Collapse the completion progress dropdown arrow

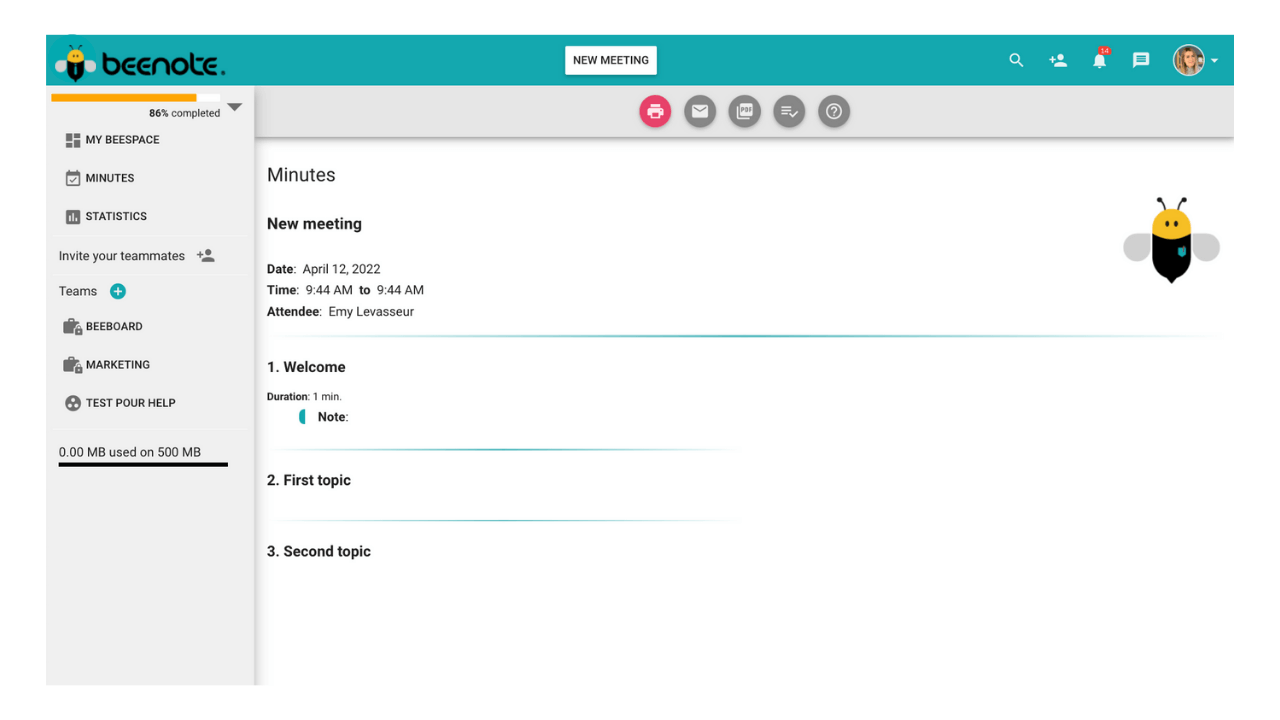coord(235,107)
